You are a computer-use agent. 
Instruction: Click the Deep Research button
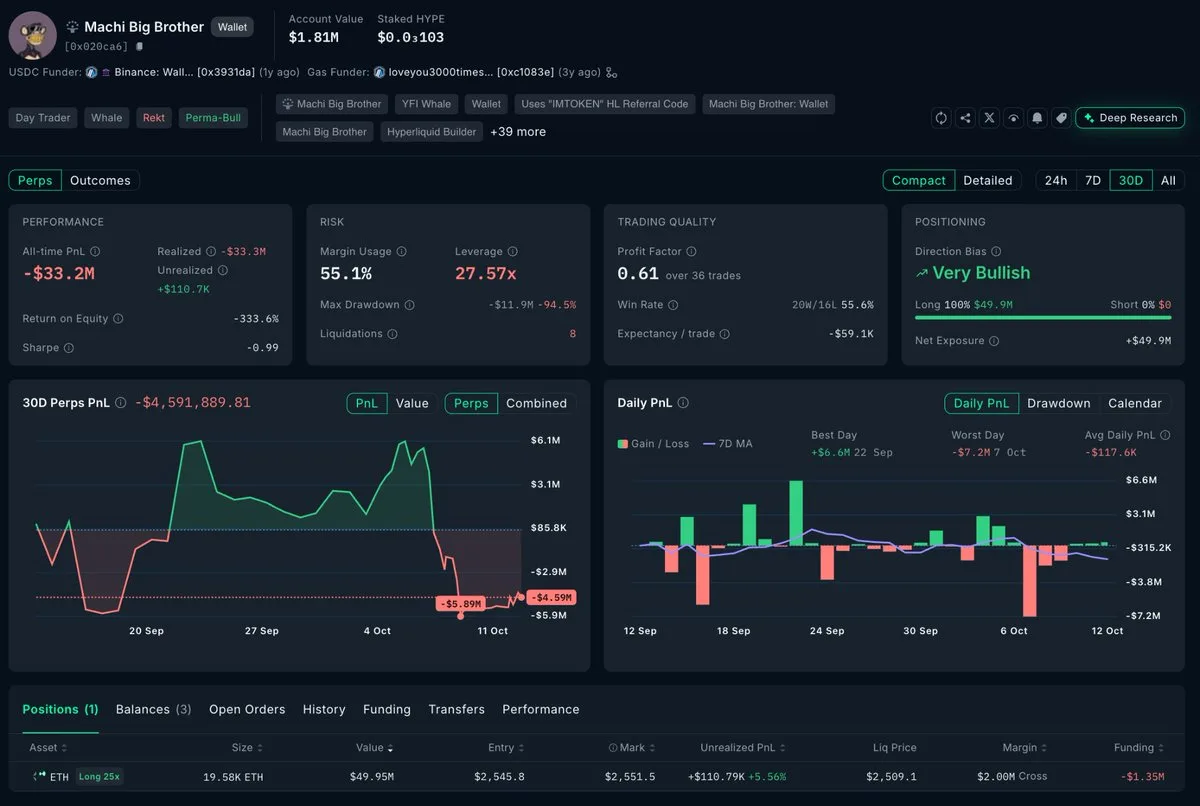tap(1130, 118)
